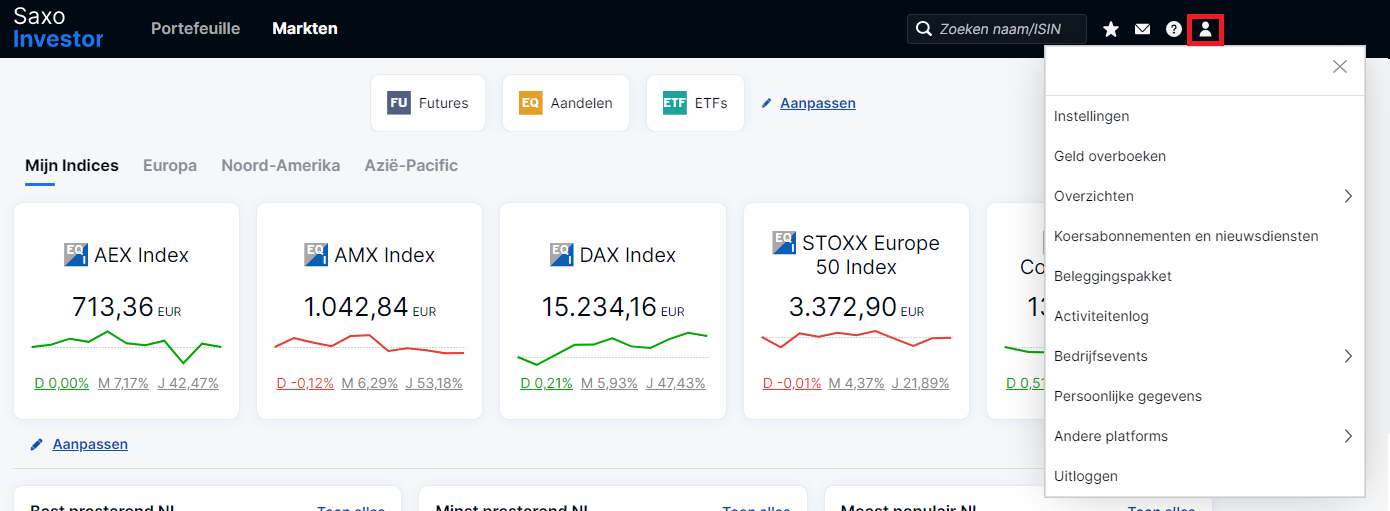The width and height of the screenshot is (1390, 511).
Task: Click the AEX Index instrument icon
Action: point(75,254)
